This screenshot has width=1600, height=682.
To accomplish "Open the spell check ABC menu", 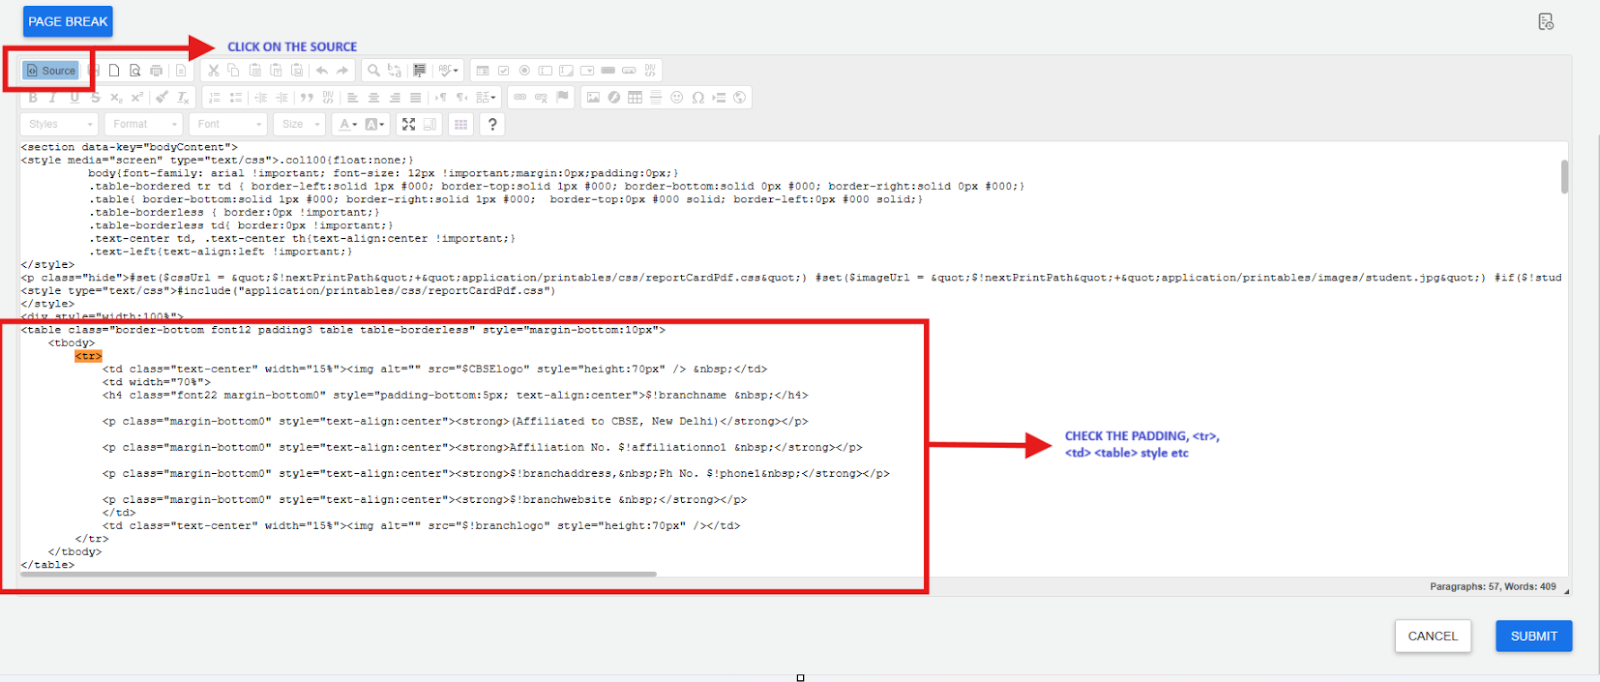I will click(x=448, y=71).
